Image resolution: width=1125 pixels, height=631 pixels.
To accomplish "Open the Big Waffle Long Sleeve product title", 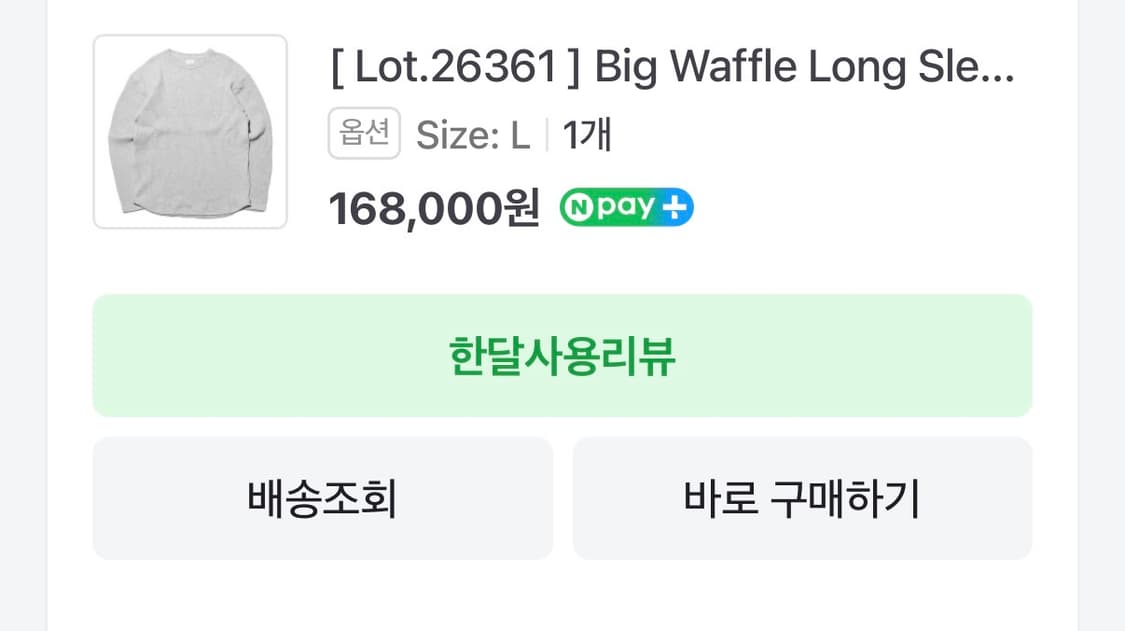I will point(670,67).
